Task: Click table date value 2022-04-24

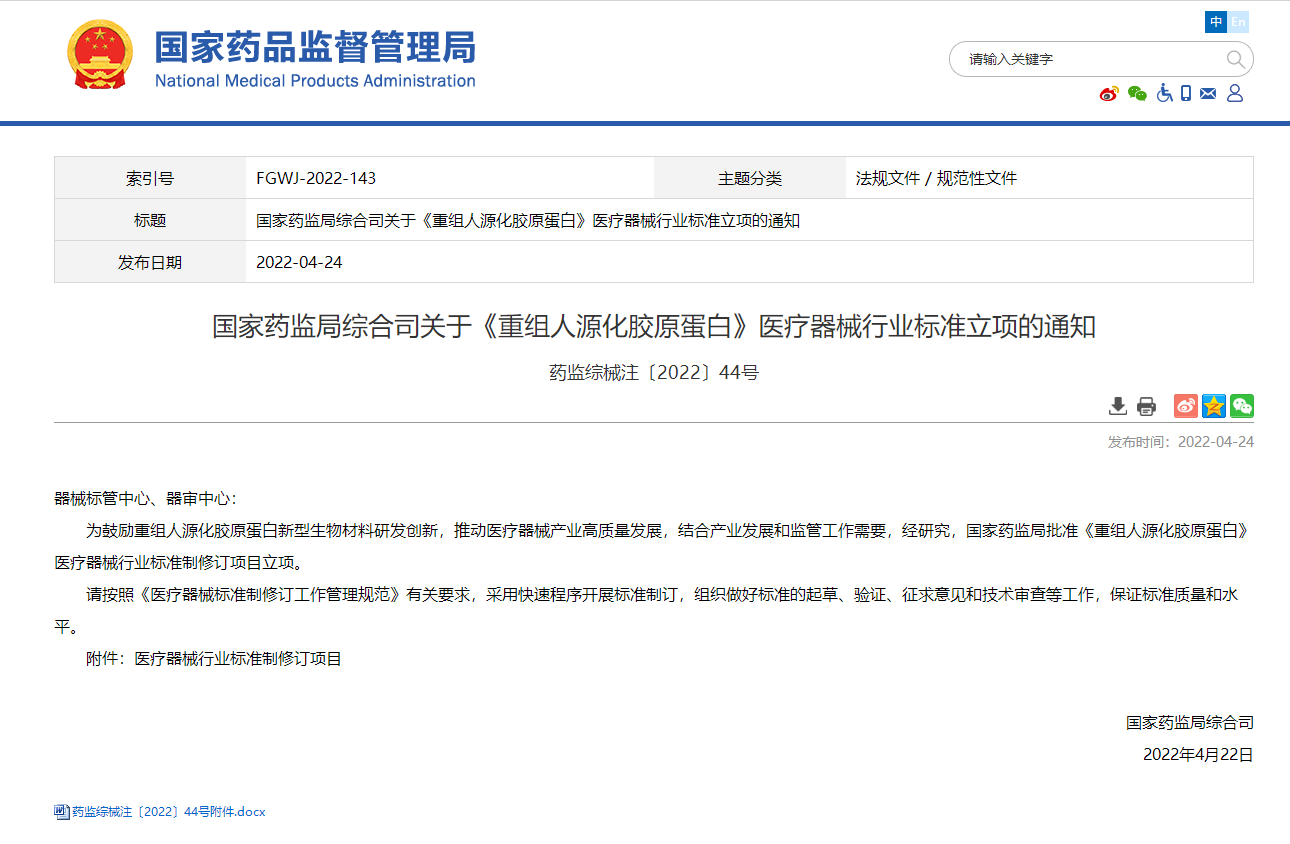Action: click(299, 263)
